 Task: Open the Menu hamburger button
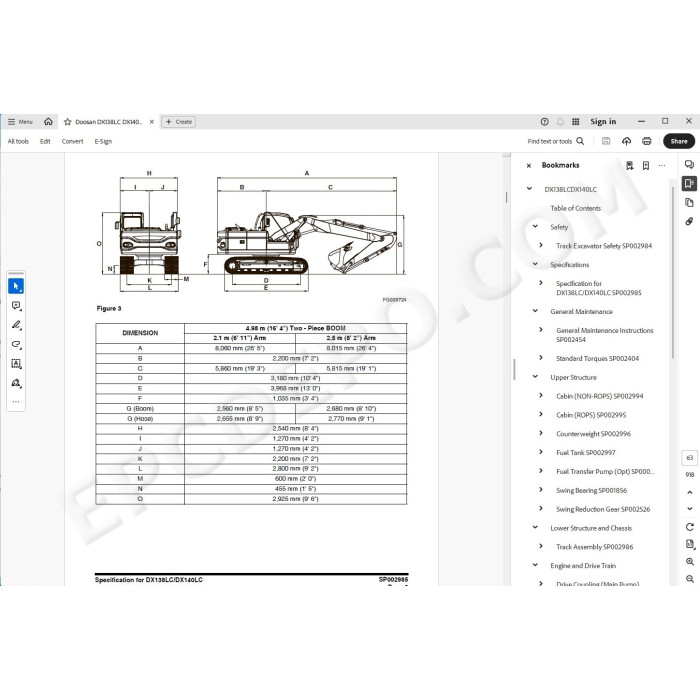click(x=20, y=121)
